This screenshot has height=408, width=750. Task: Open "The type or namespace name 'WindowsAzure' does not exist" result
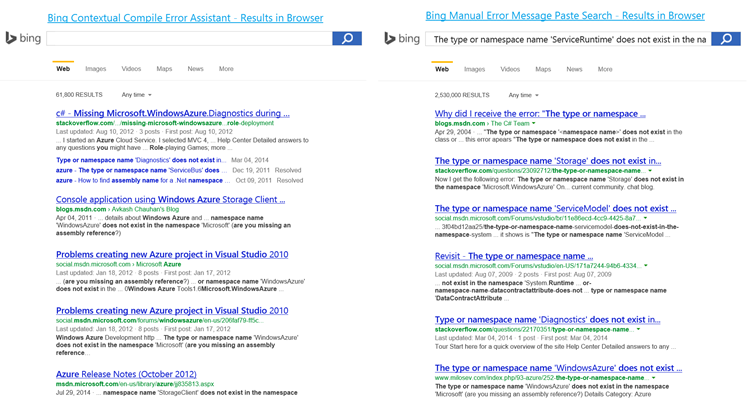[558, 368]
